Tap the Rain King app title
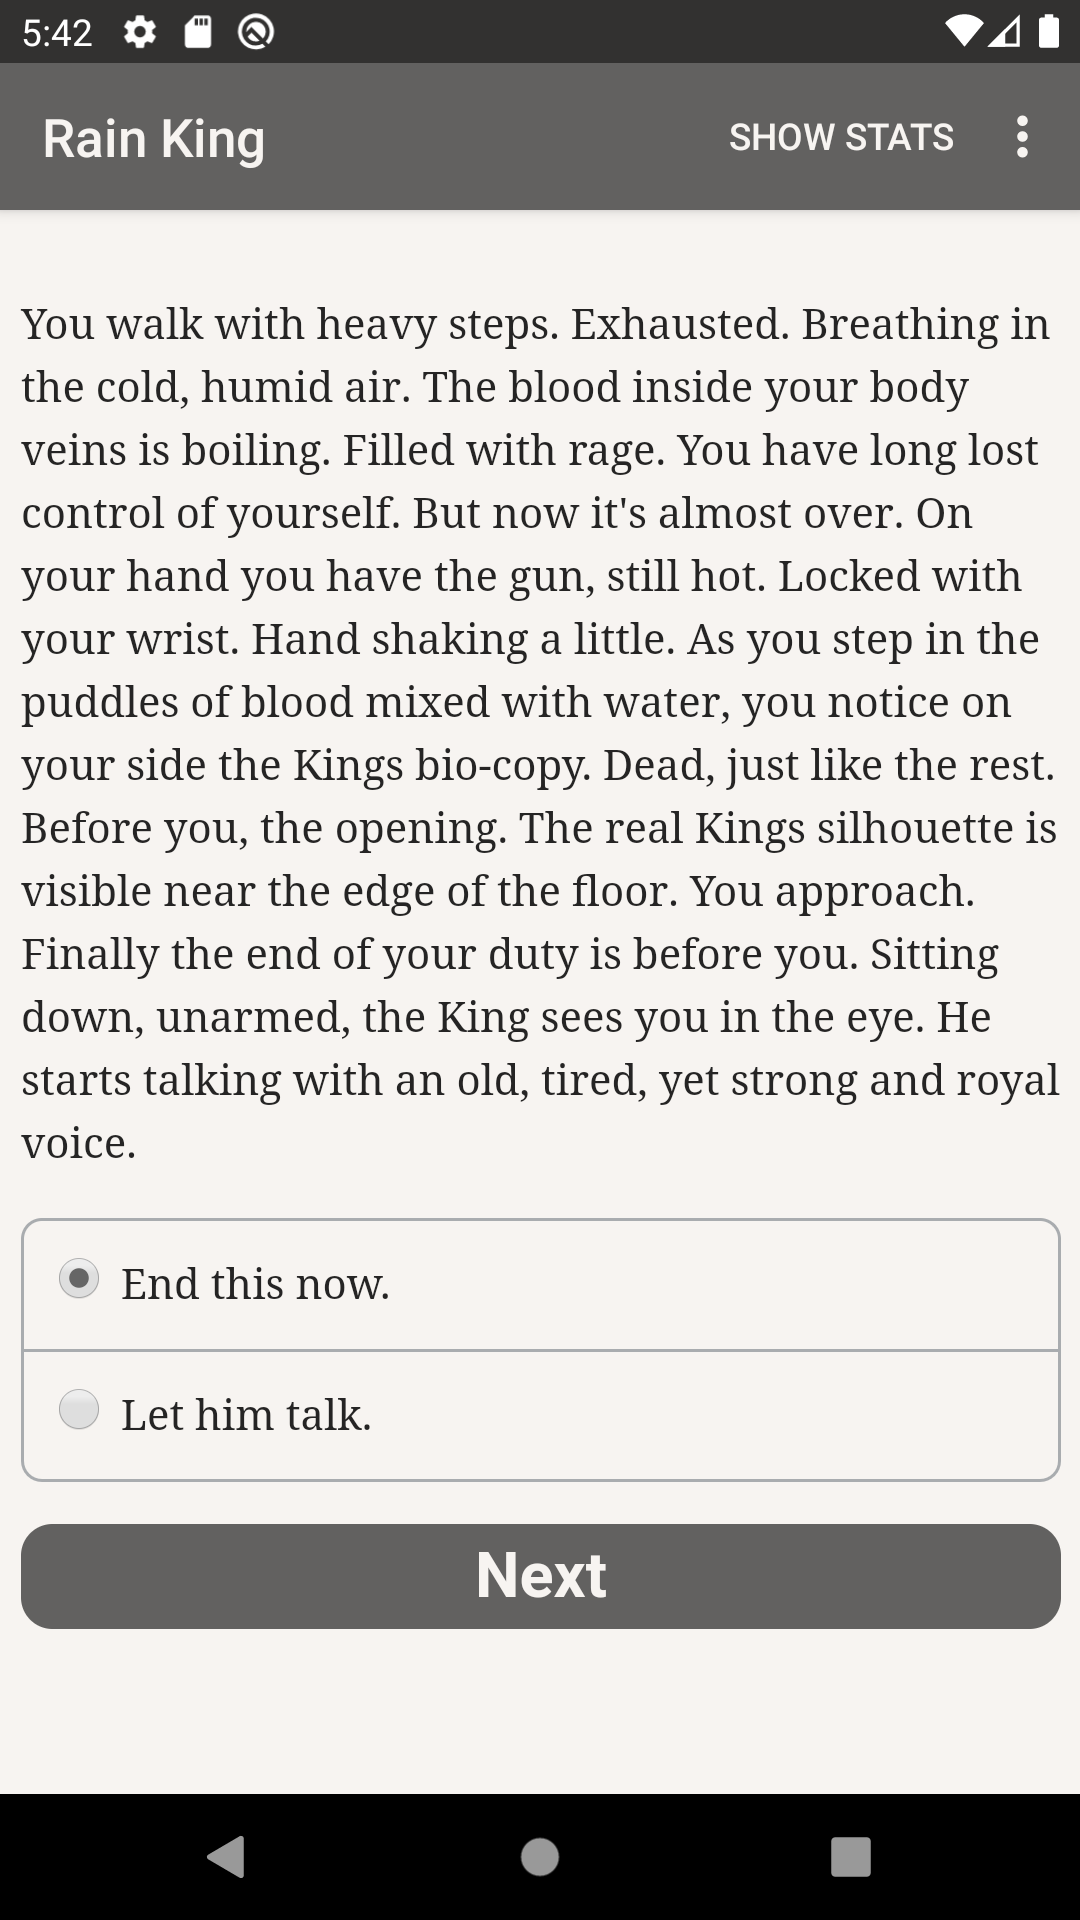This screenshot has width=1080, height=1920. (x=154, y=138)
